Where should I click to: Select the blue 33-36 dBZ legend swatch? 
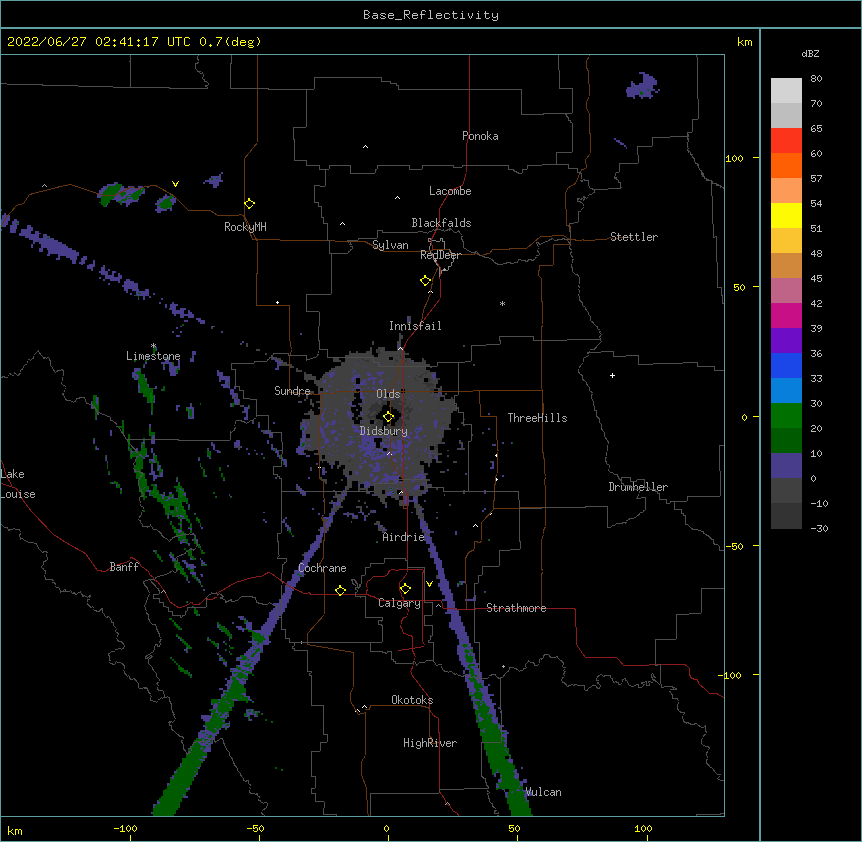786,365
